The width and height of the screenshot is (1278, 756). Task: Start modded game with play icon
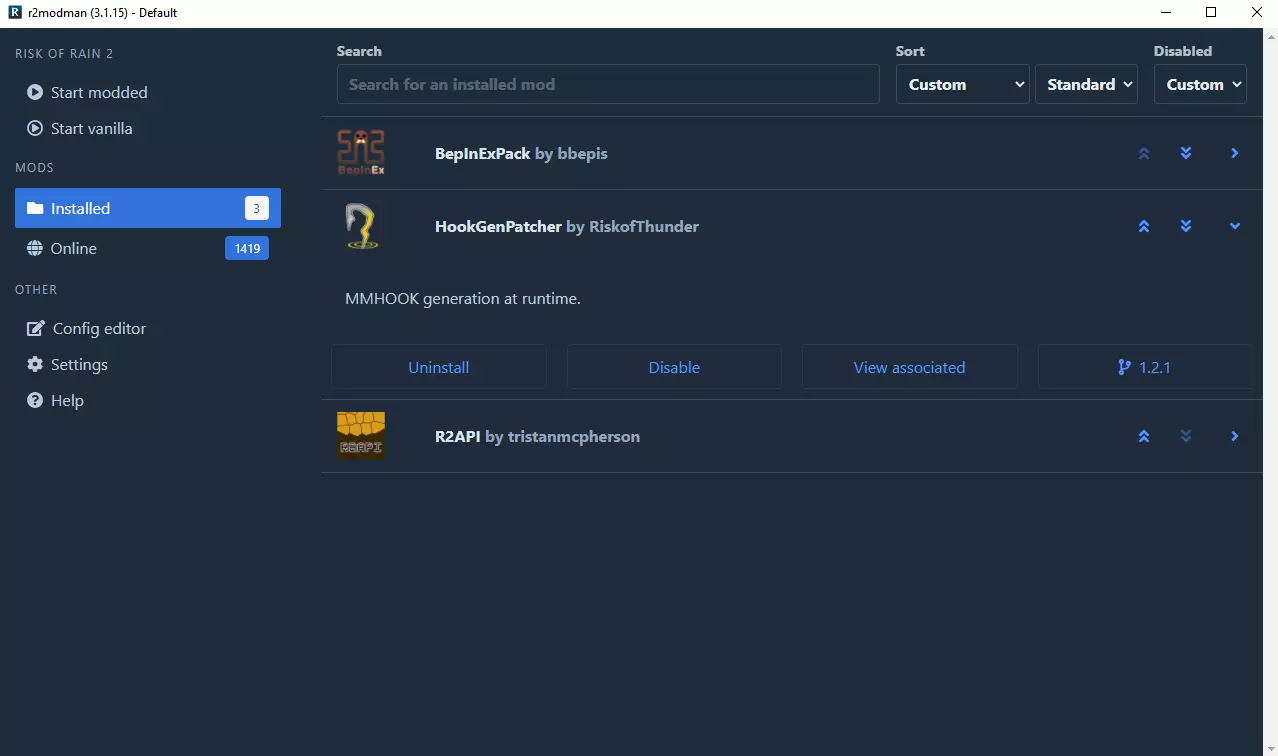click(x=87, y=92)
